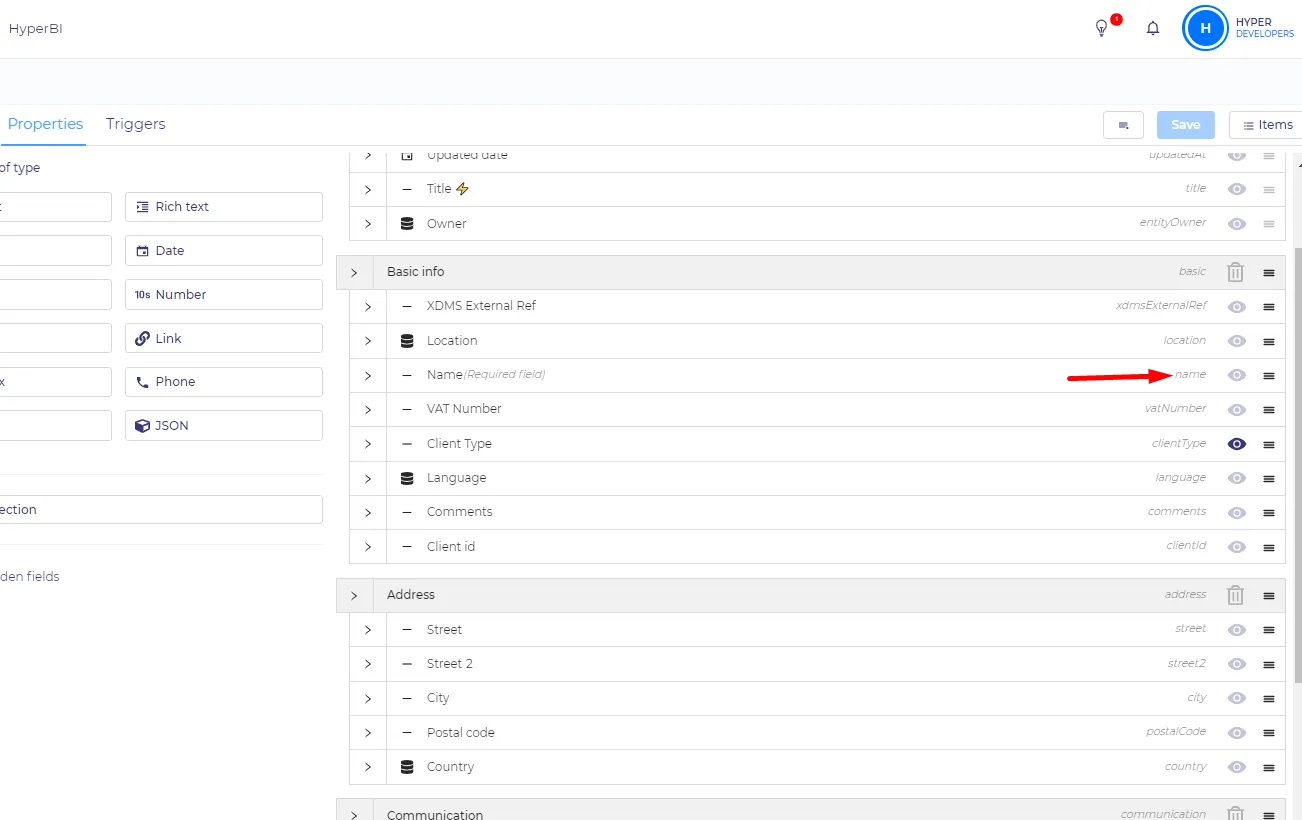
Task: Click the vertical scrollbar of the field list
Action: click(1296, 465)
